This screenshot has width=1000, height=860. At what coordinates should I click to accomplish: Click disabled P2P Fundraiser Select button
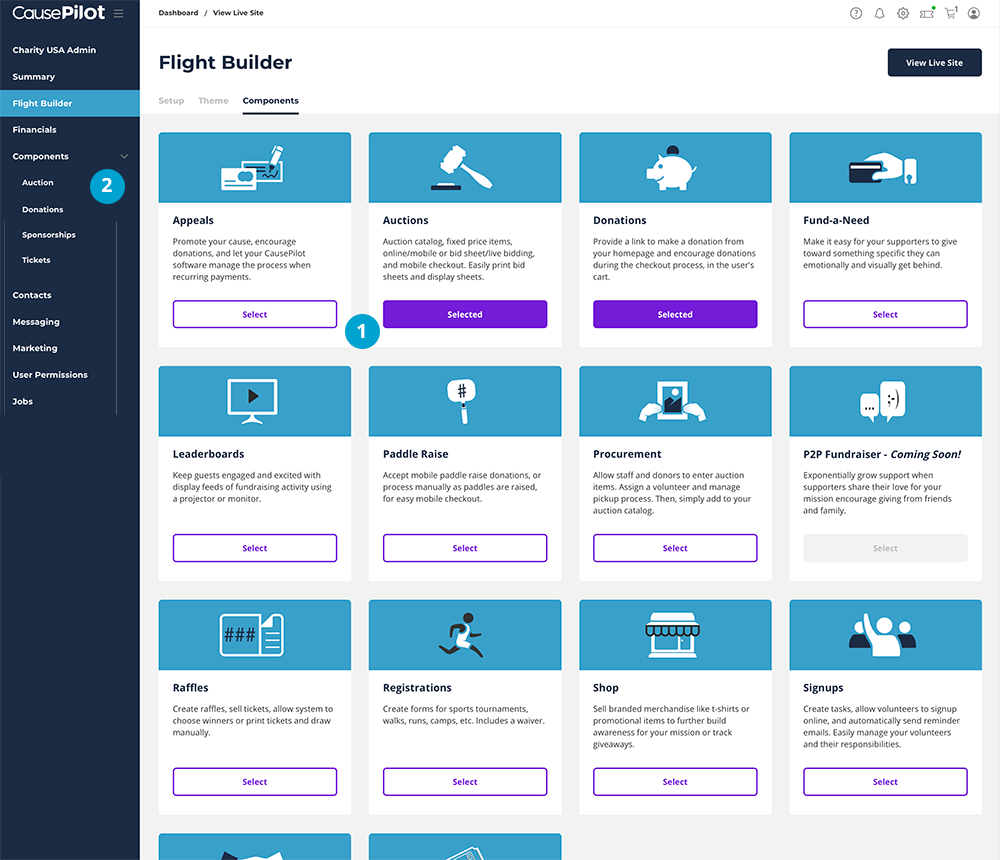(885, 548)
